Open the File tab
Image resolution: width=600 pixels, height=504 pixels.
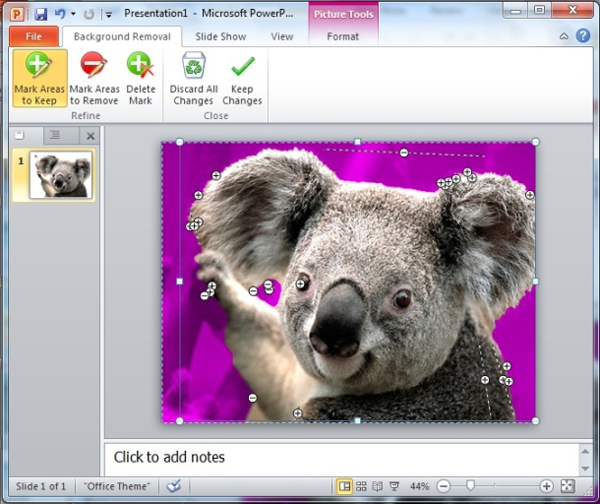tap(34, 36)
